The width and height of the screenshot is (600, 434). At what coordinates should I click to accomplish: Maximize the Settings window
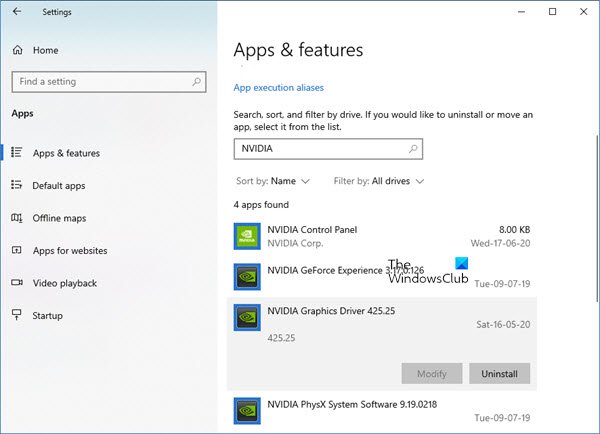[x=552, y=11]
